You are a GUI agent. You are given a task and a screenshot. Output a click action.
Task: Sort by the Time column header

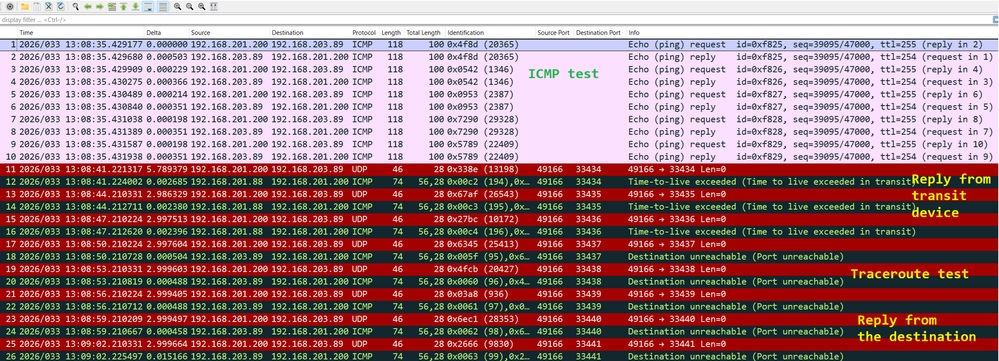(80, 32)
